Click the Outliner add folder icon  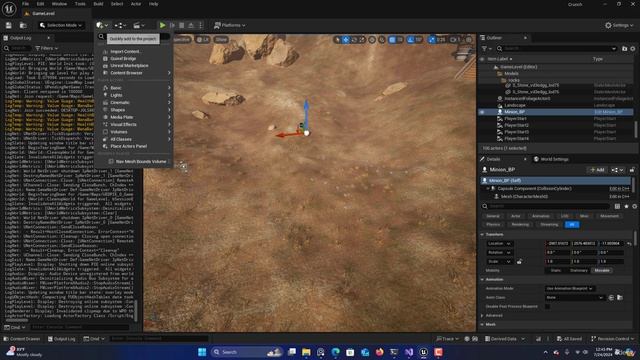[624, 49]
